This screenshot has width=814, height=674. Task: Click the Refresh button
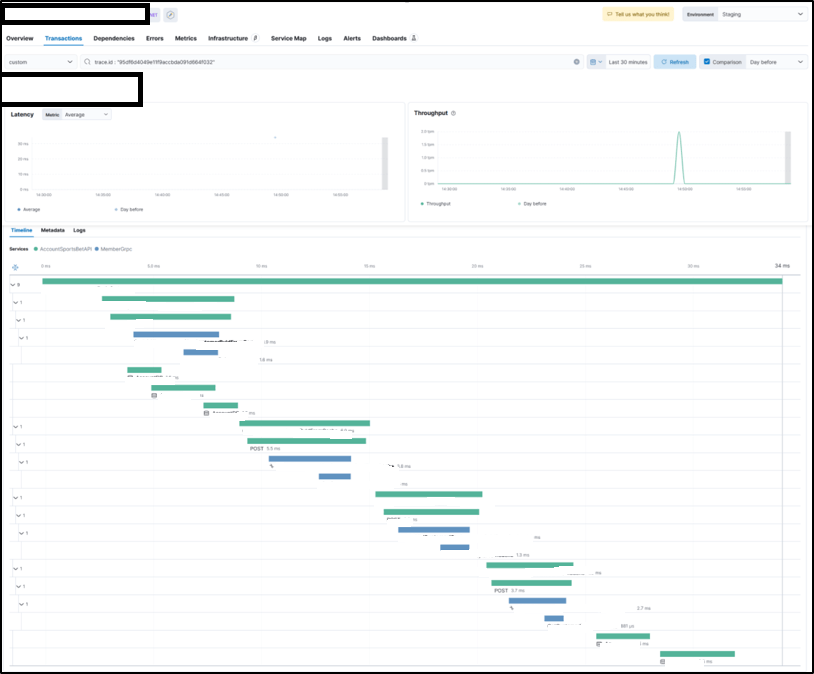coord(675,62)
